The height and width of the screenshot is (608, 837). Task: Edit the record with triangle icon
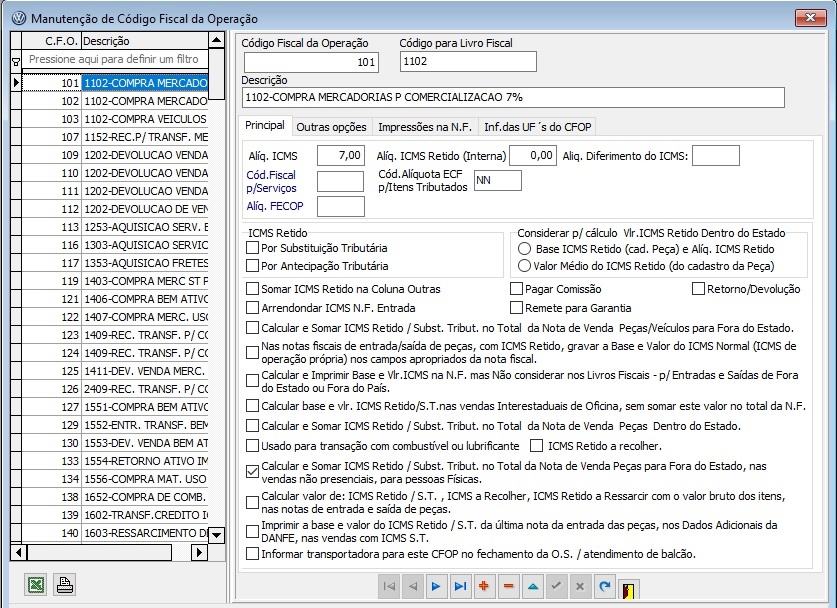[x=532, y=586]
